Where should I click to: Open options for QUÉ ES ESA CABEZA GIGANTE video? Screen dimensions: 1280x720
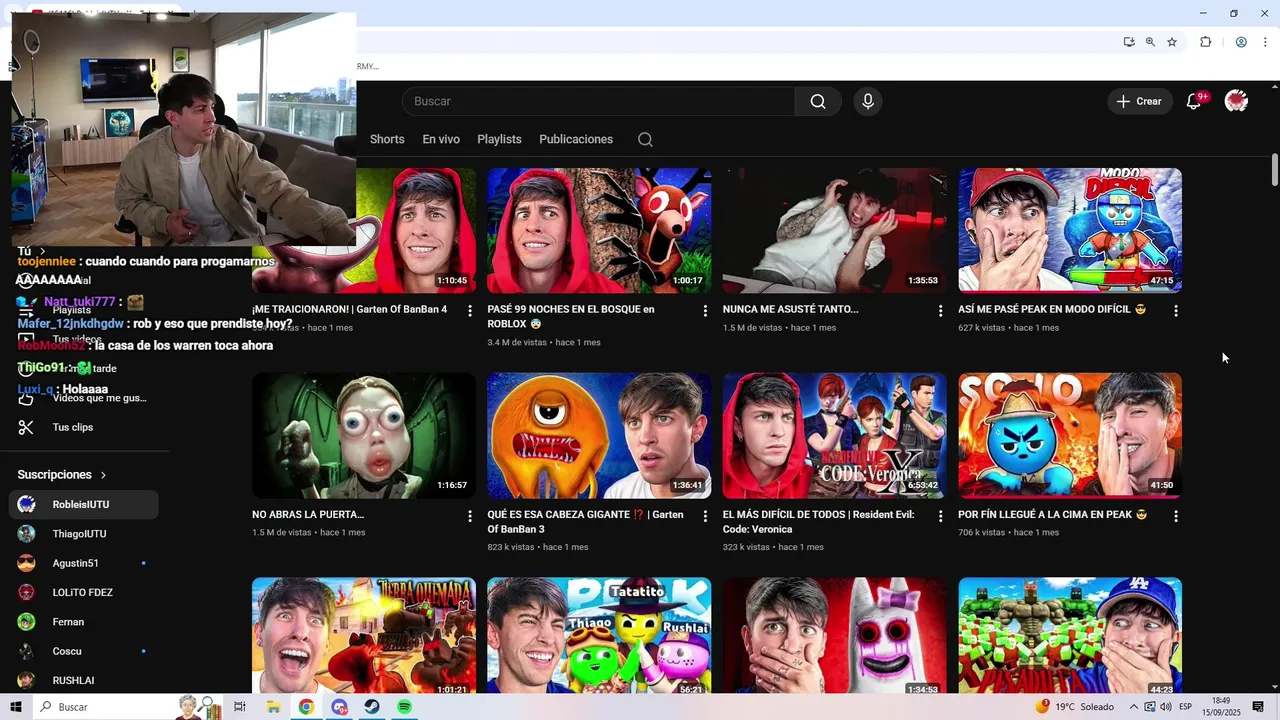click(705, 516)
